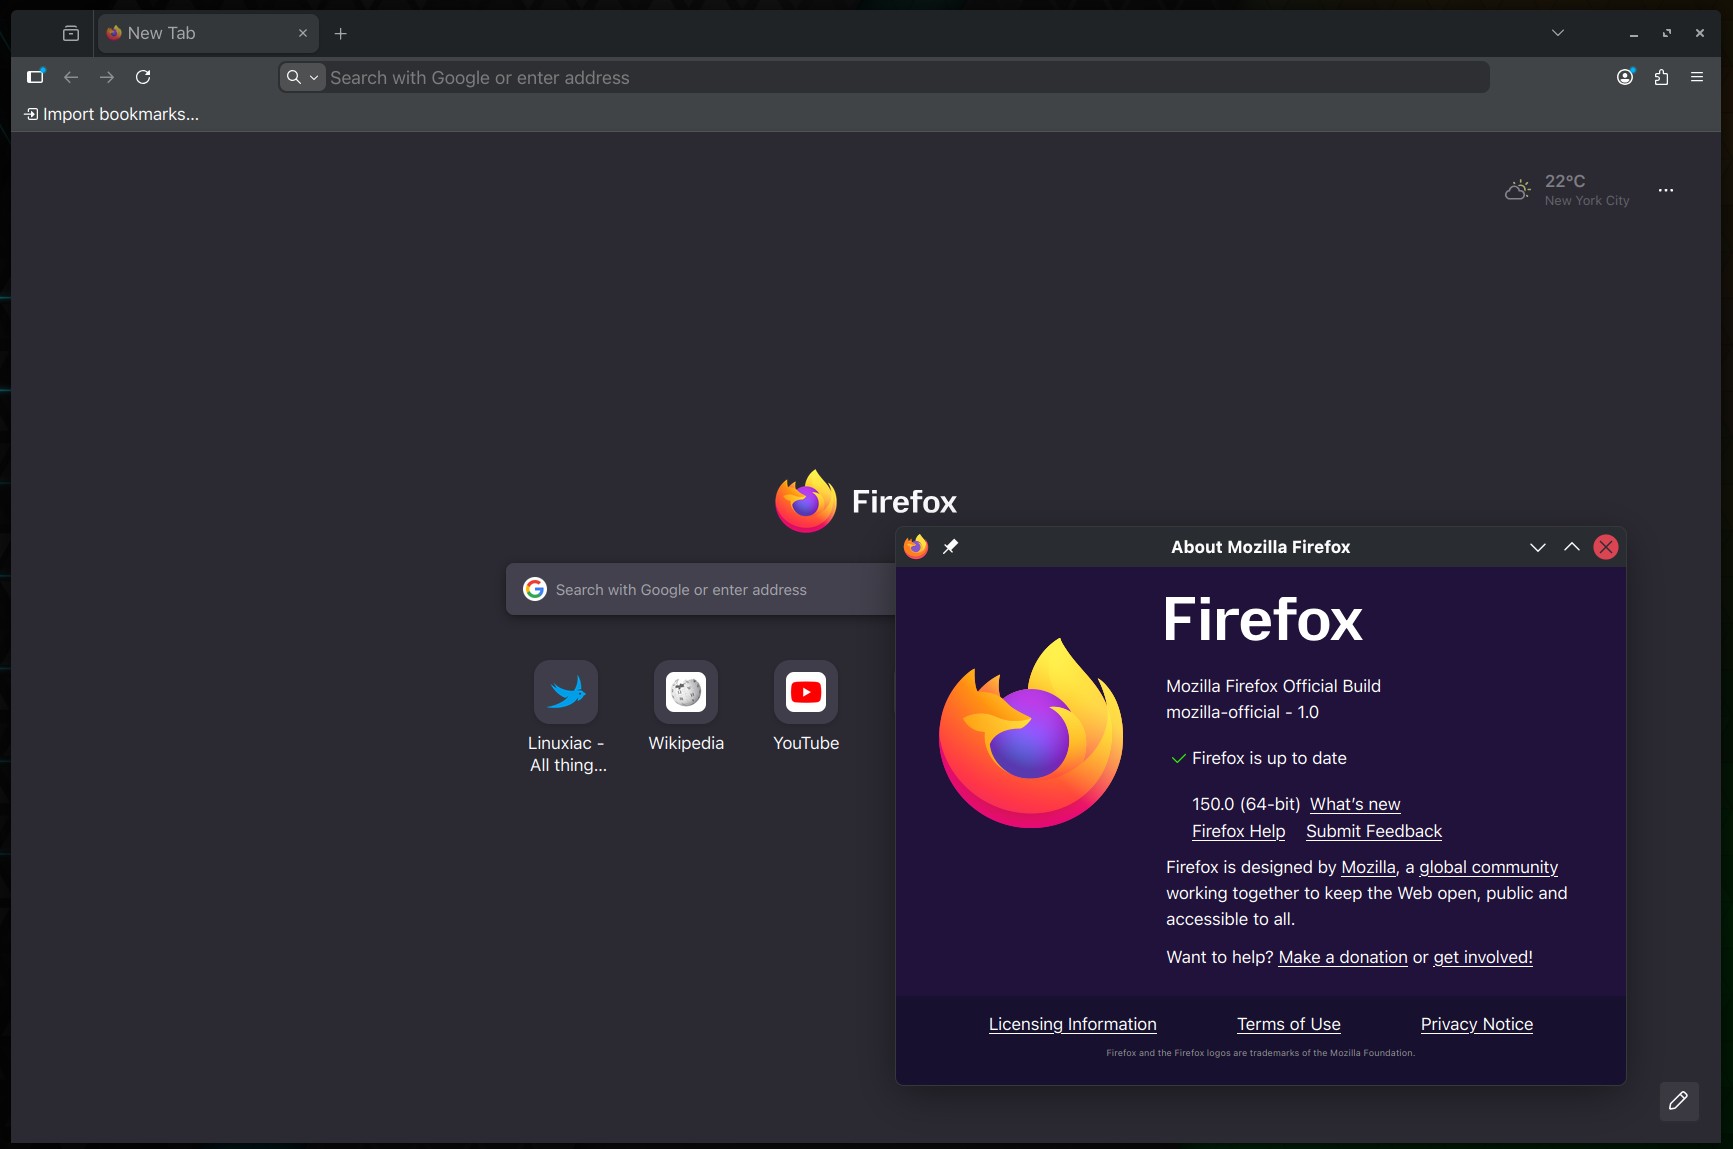Image resolution: width=1733 pixels, height=1149 pixels.
Task: Open a new tab with plus button
Action: [340, 33]
